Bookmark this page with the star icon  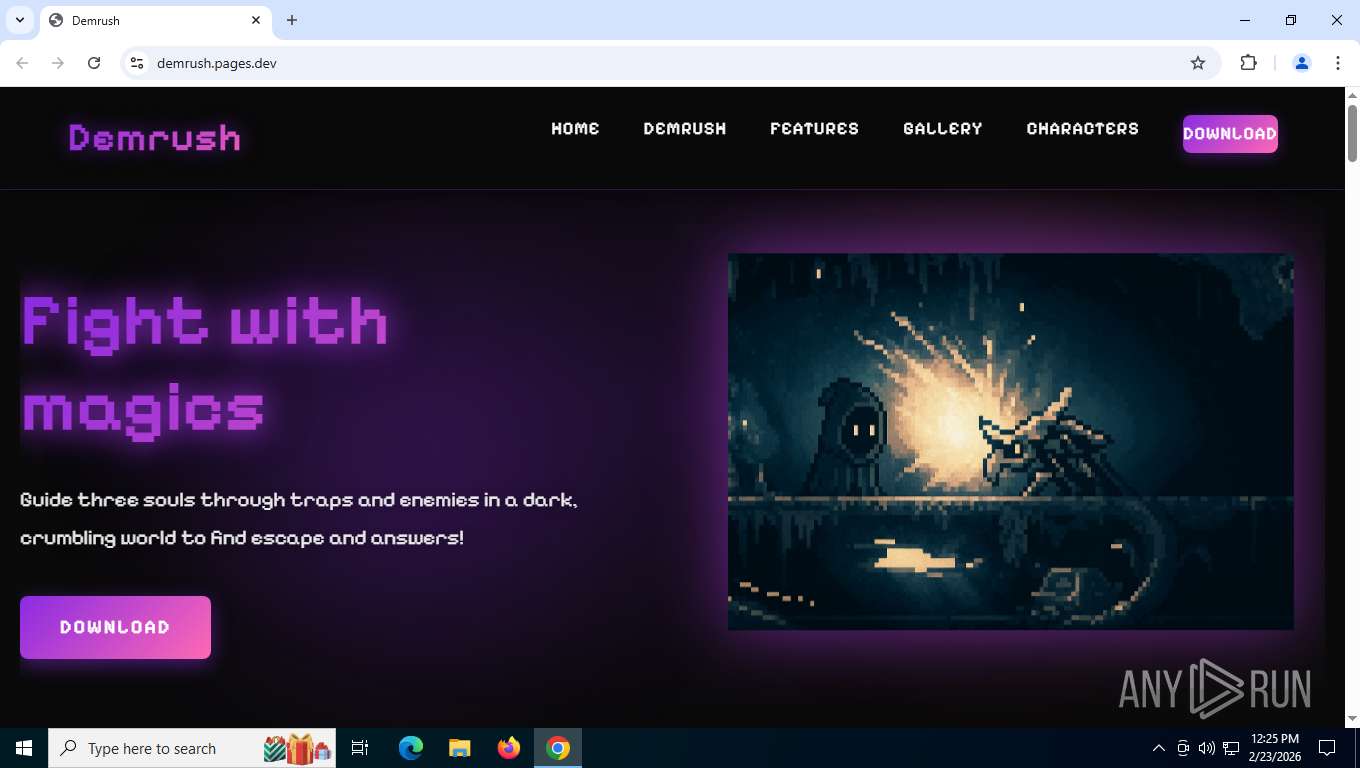click(x=1198, y=63)
